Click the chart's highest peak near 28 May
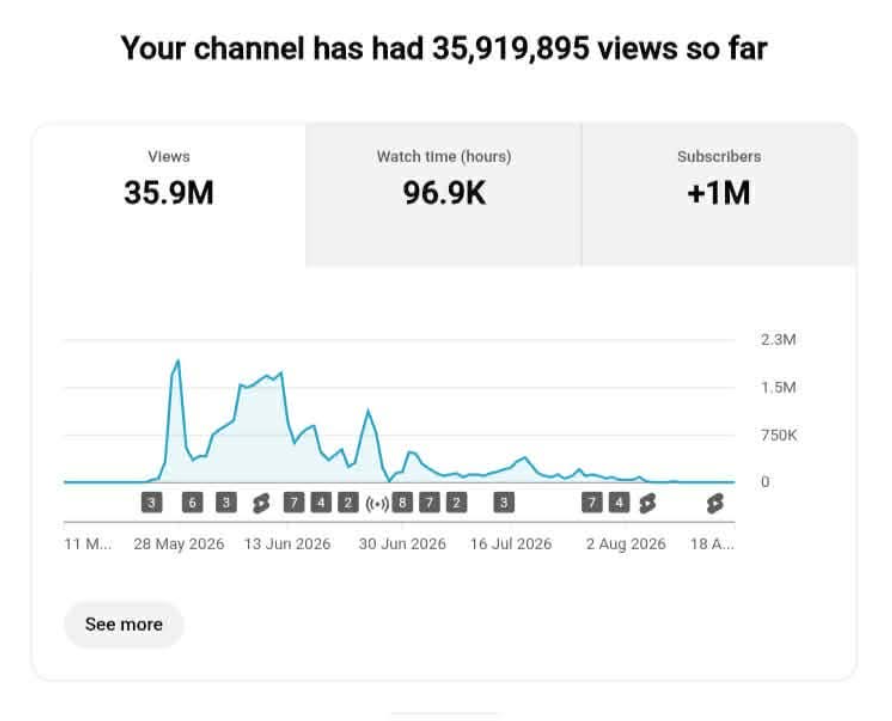 pos(178,361)
